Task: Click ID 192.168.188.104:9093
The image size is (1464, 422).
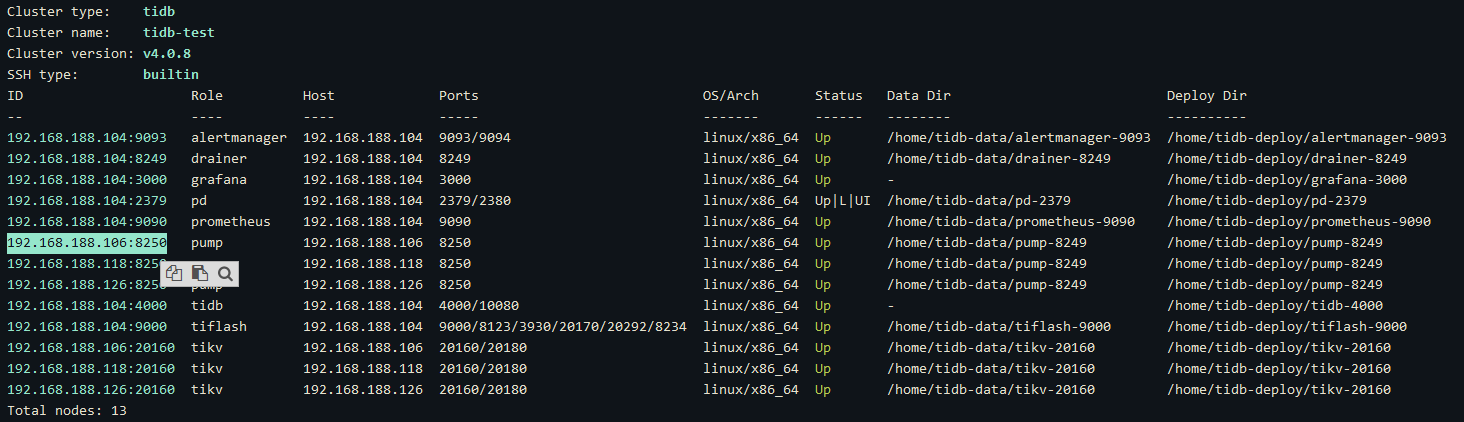Action: pos(87,138)
